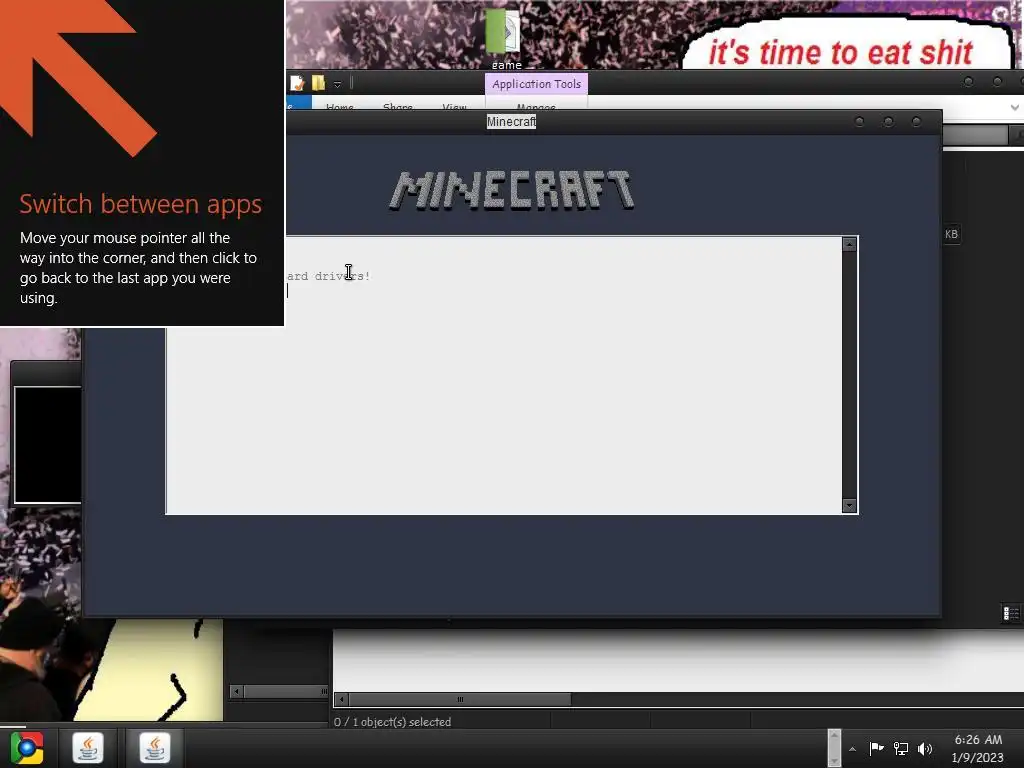The image size is (1024, 768).
Task: Click the 'ard drivers!' log line
Action: [328, 276]
